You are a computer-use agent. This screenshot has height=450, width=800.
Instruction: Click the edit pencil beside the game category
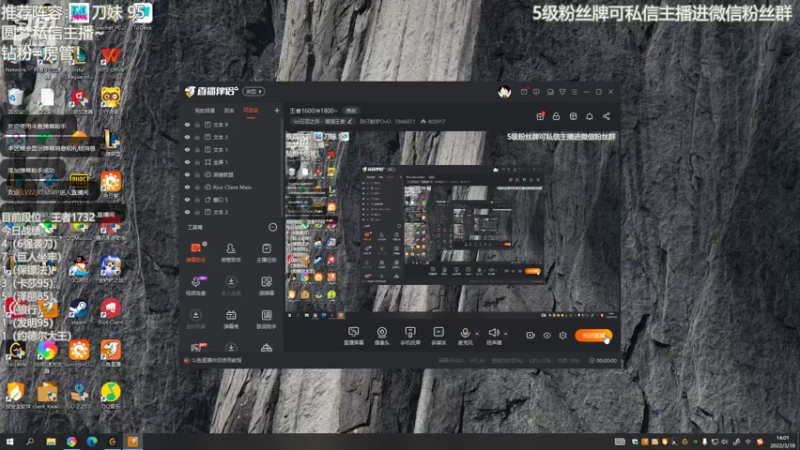pyautogui.click(x=349, y=121)
